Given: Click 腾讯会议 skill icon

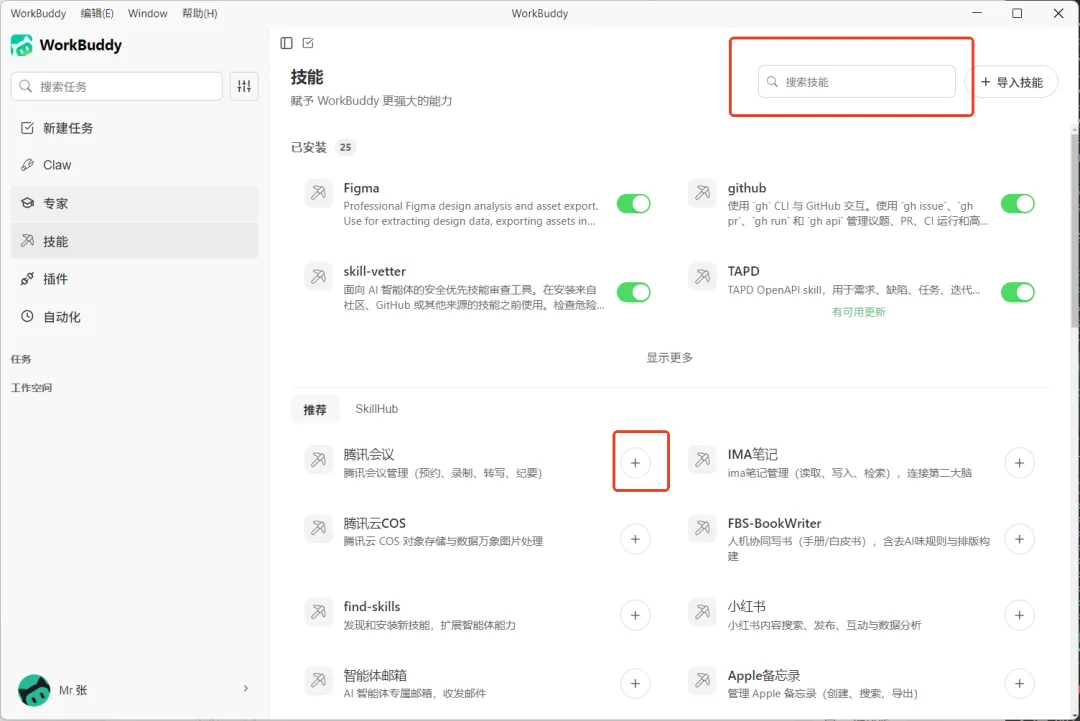Looking at the screenshot, I should [318, 459].
